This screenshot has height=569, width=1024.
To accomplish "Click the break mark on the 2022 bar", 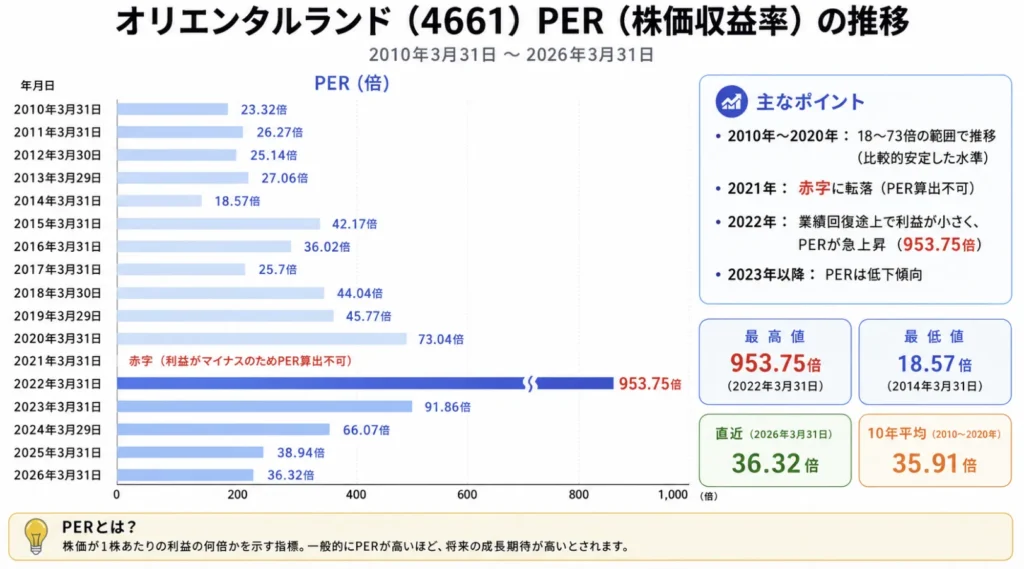I will tap(531, 383).
